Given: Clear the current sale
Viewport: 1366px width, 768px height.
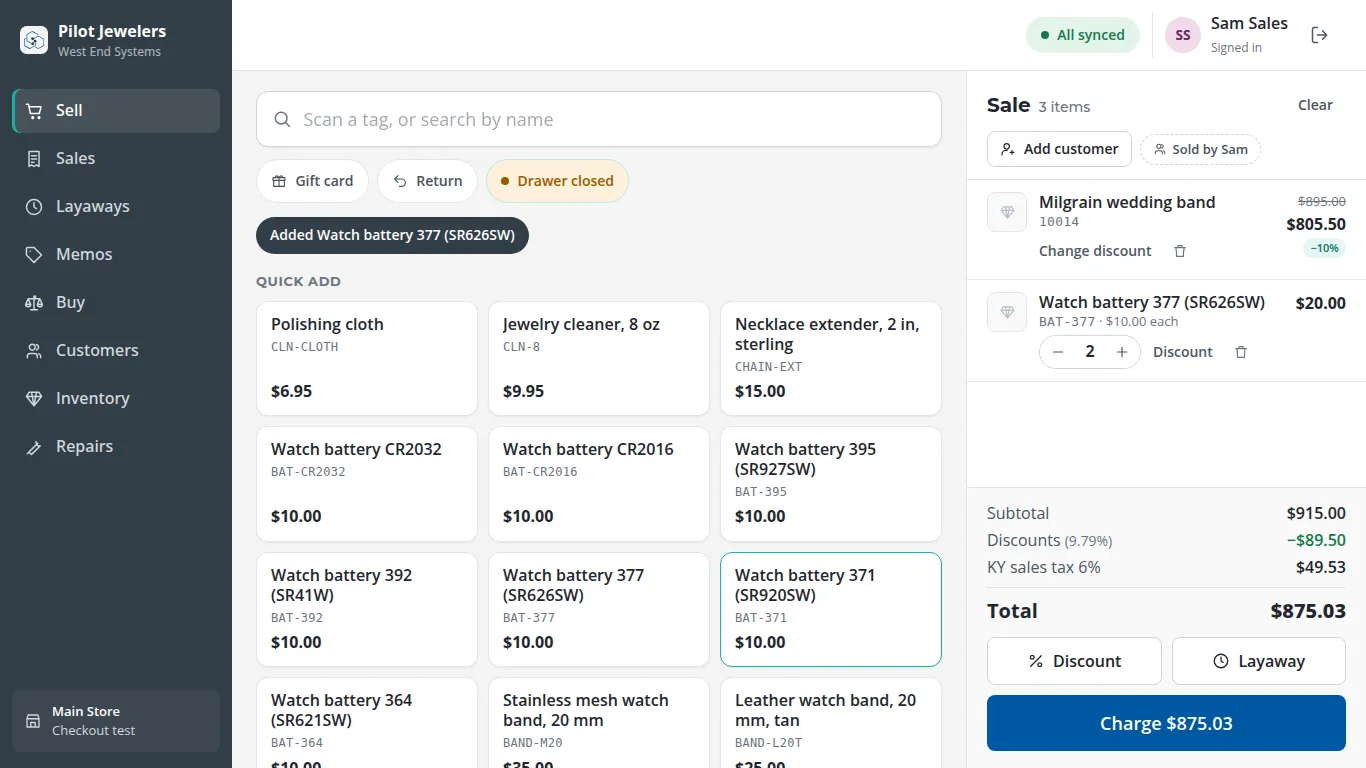Looking at the screenshot, I should coord(1315,105).
